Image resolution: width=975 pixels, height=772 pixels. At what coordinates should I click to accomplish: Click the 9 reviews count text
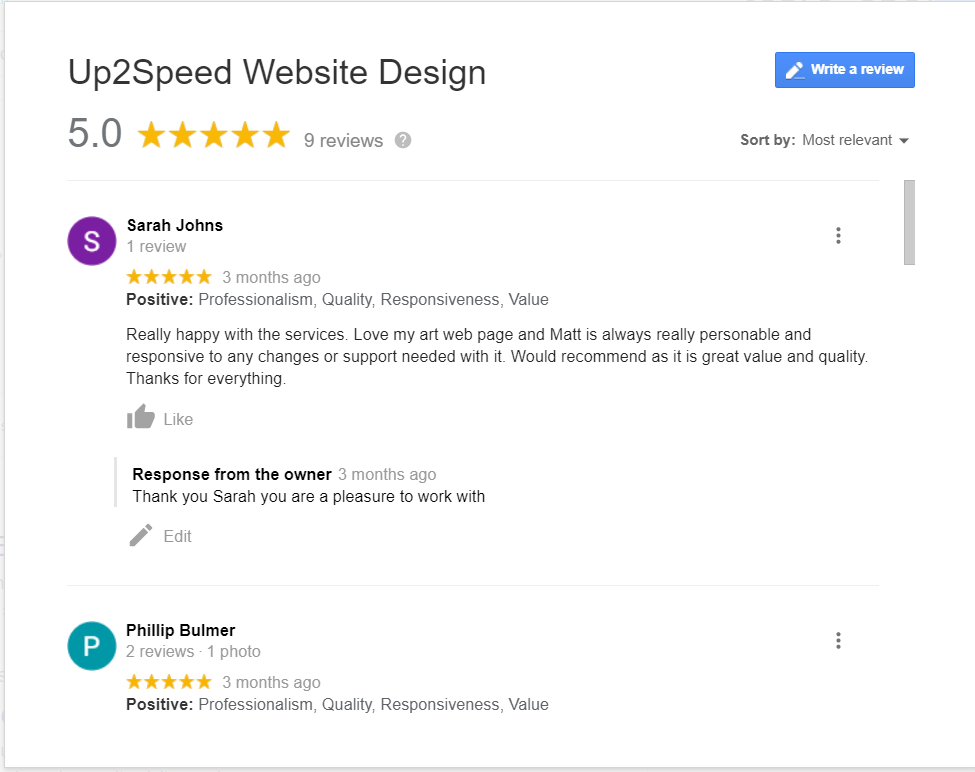click(x=343, y=140)
